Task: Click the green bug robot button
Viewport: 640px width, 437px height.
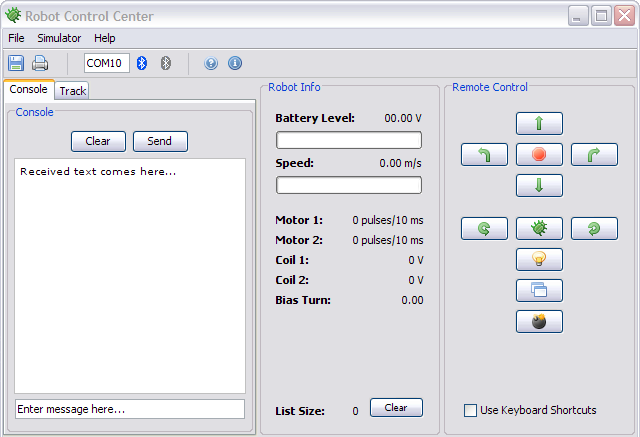Action: coord(539,228)
